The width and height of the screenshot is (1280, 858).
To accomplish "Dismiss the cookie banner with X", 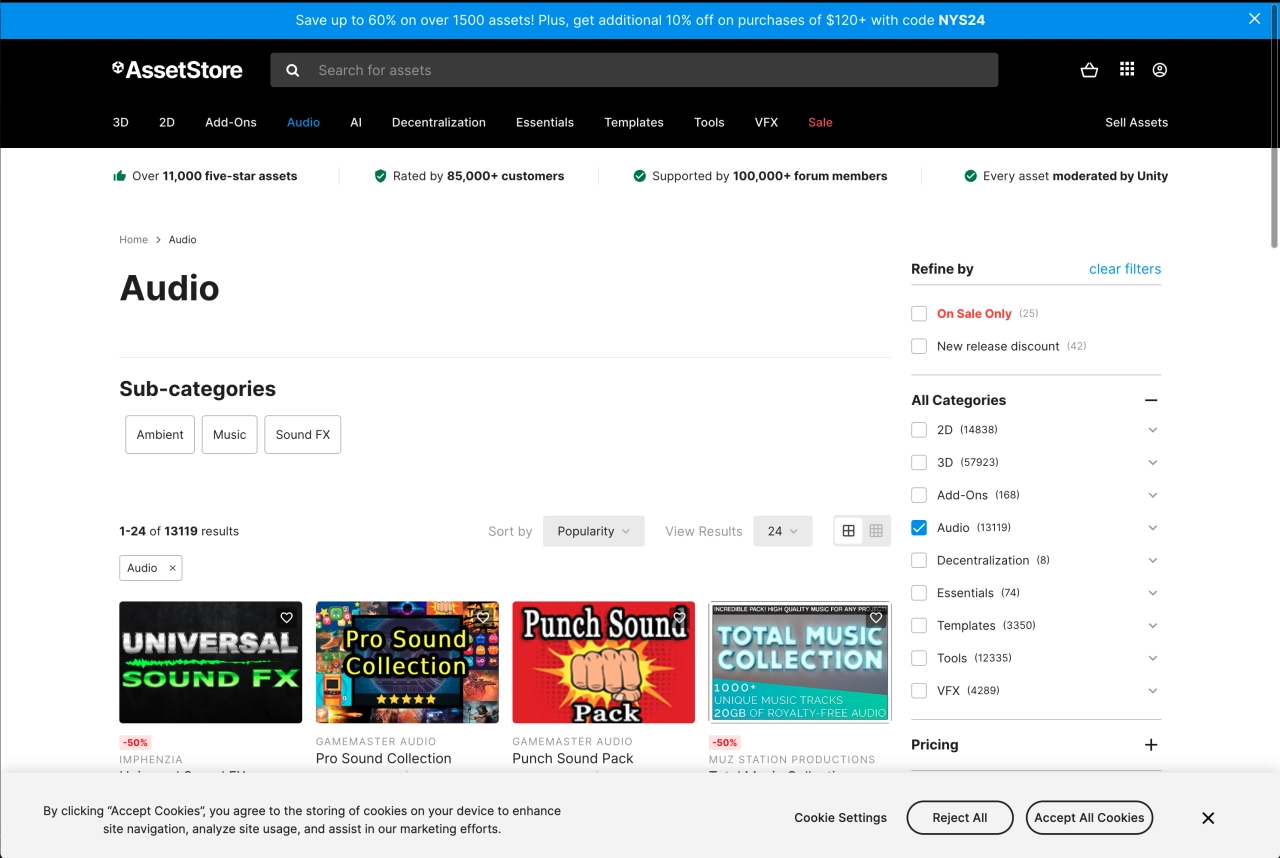I will 1208,818.
